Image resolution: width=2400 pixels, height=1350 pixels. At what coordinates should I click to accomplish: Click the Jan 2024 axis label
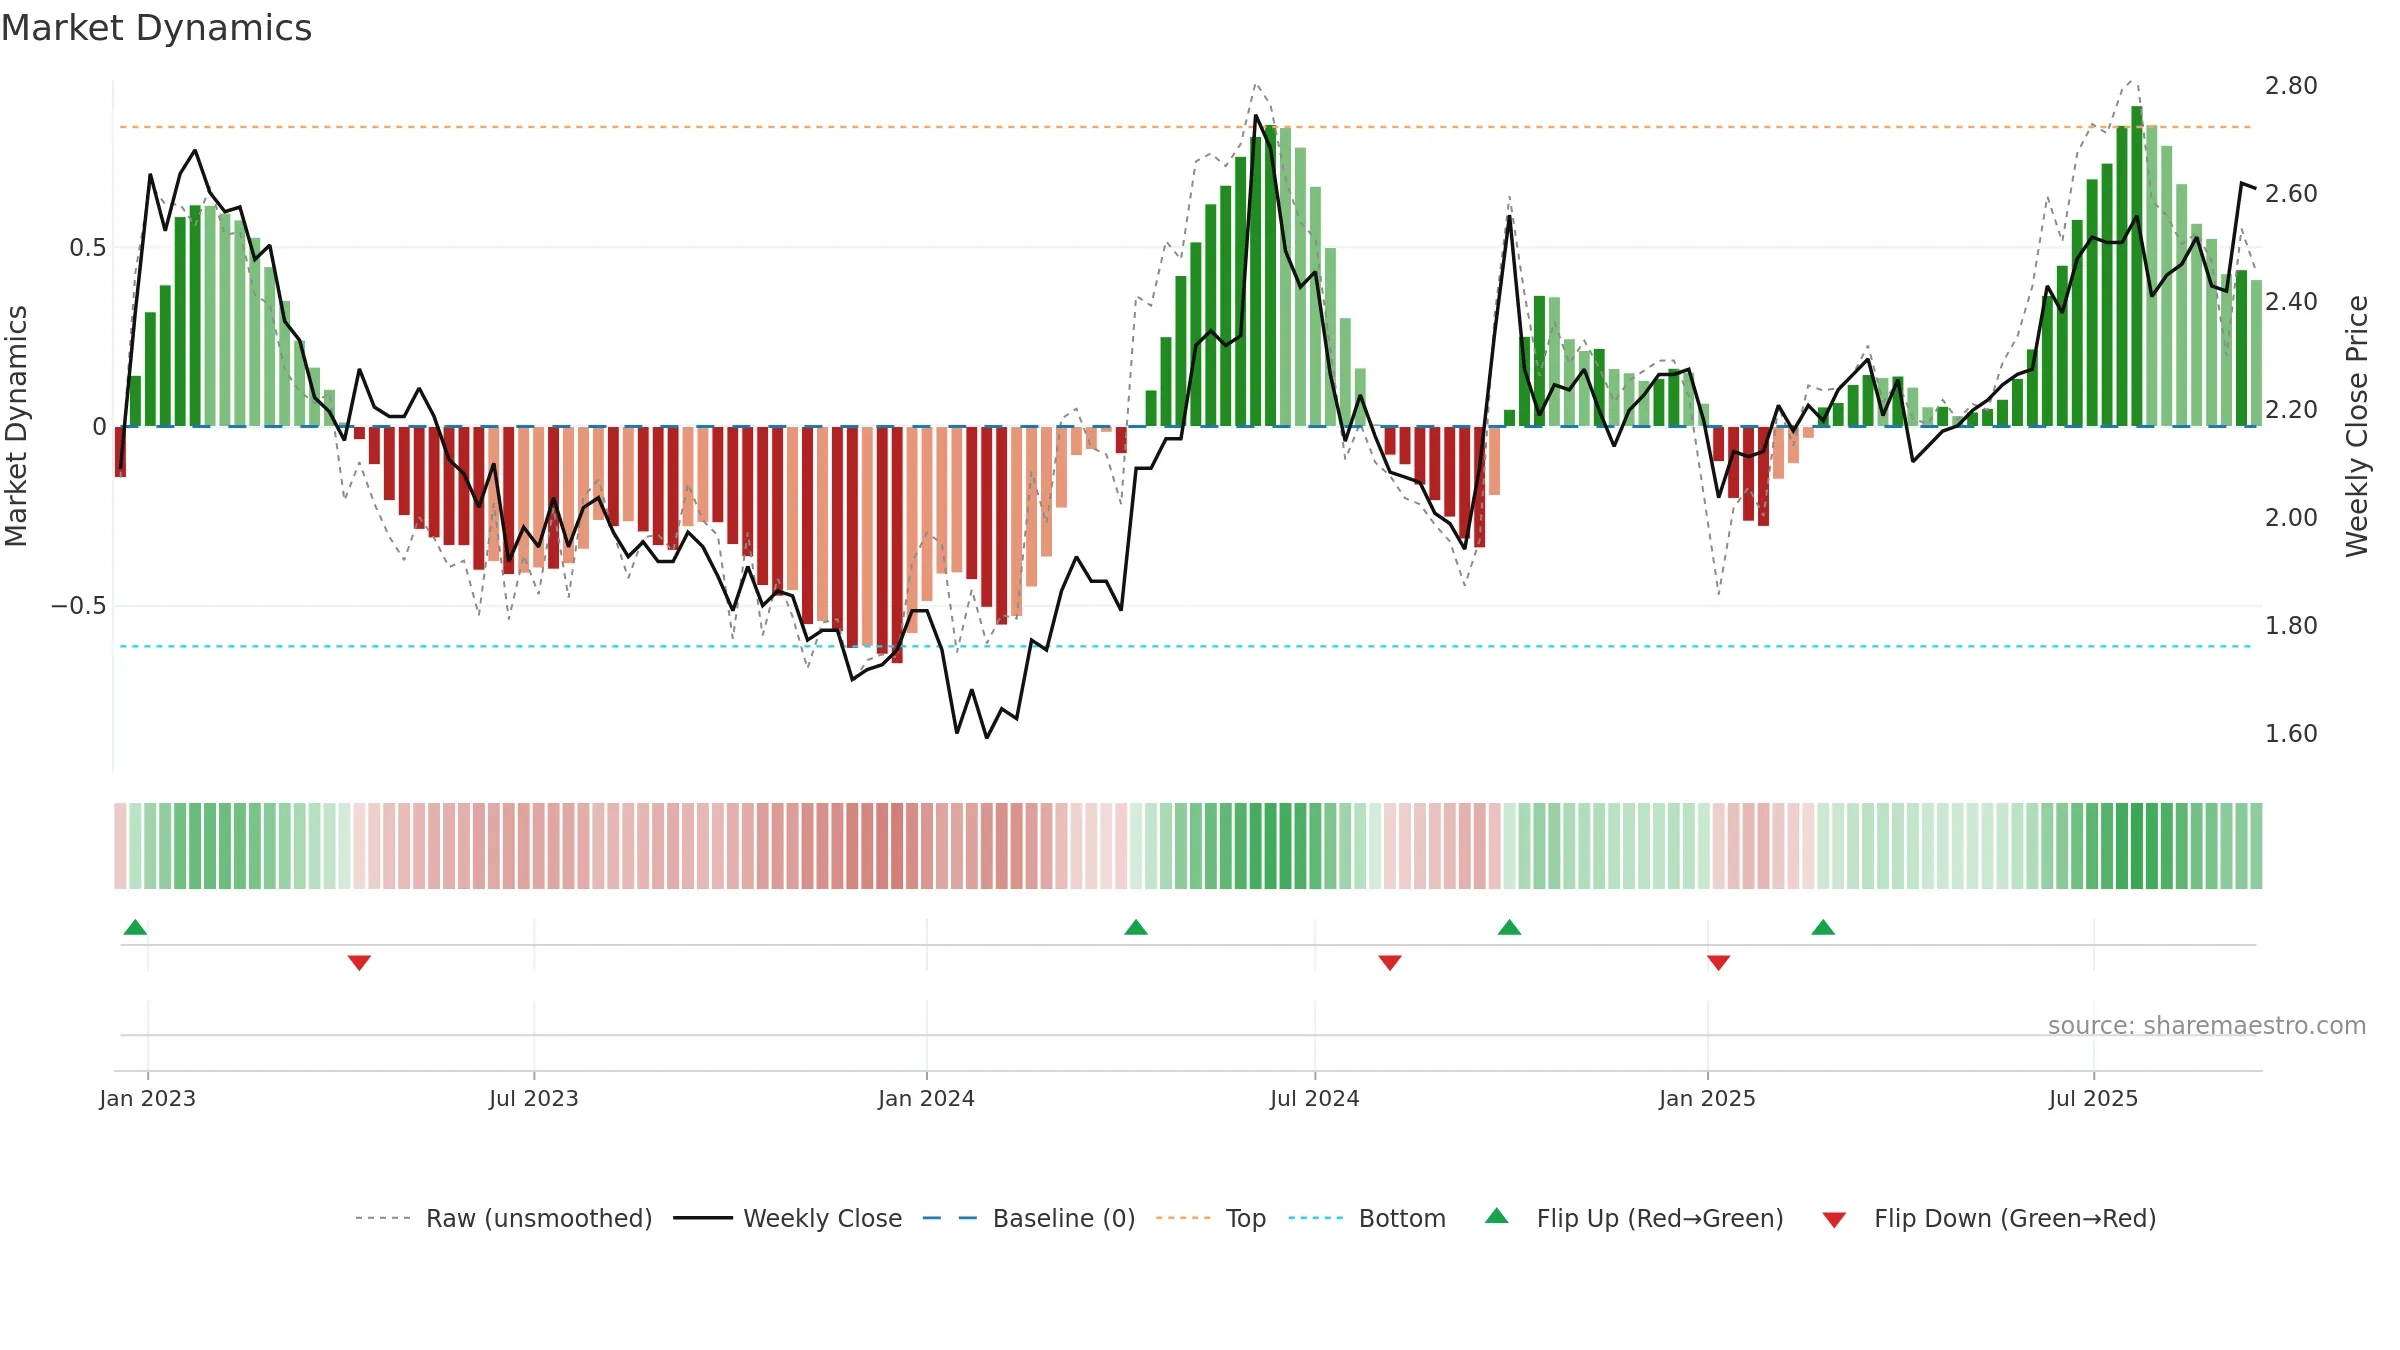(927, 1098)
